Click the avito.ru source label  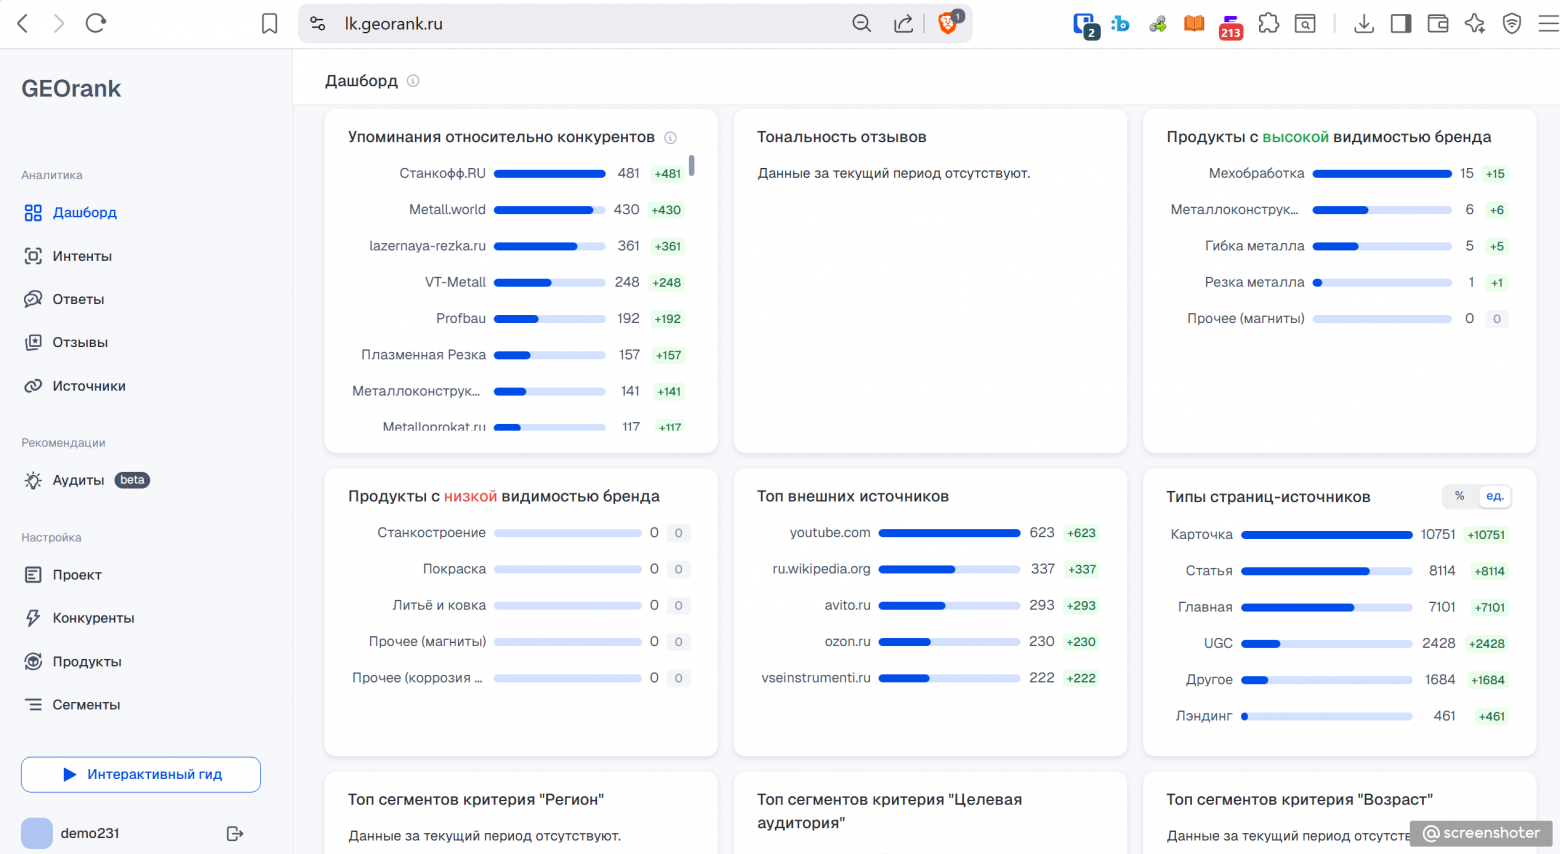(x=848, y=605)
